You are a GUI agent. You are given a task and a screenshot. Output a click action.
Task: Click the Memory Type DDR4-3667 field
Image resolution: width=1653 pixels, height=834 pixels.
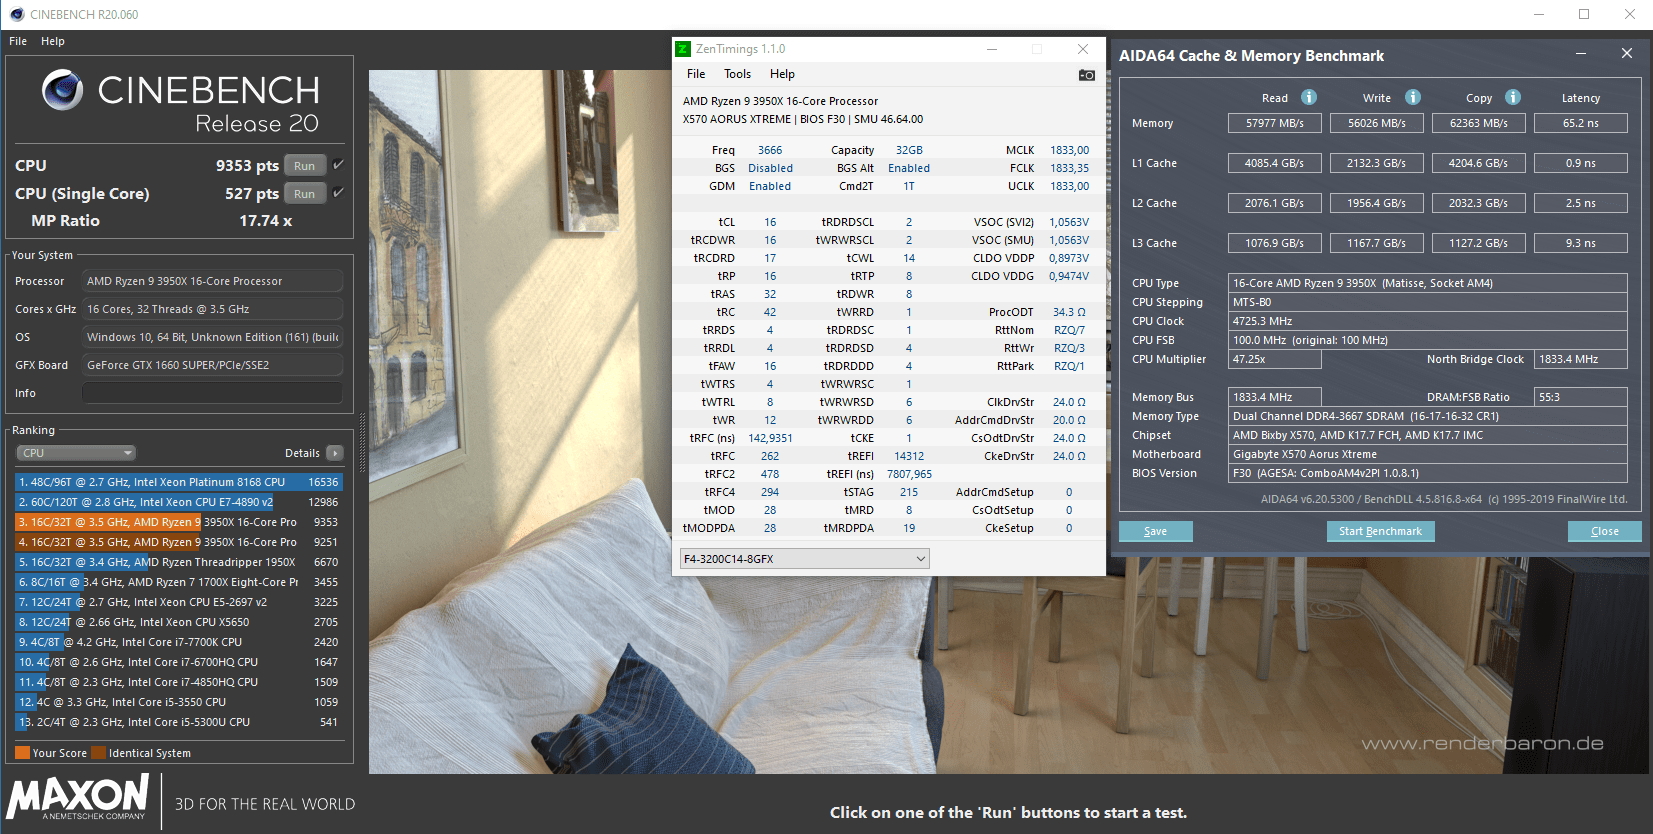tap(1427, 416)
